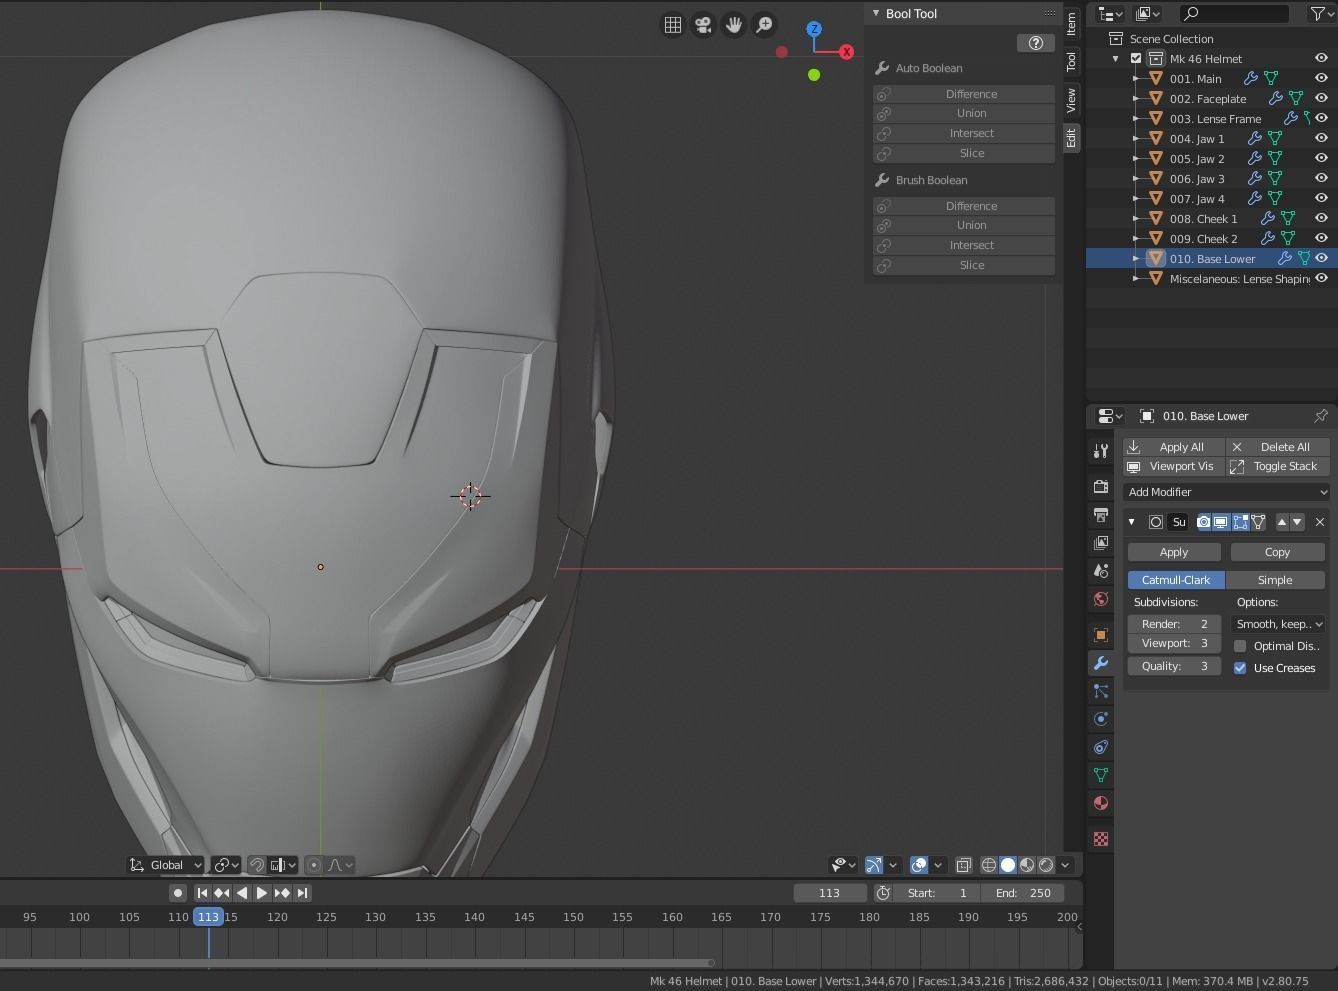
Task: Switch to orthographic grid view icon
Action: point(673,25)
